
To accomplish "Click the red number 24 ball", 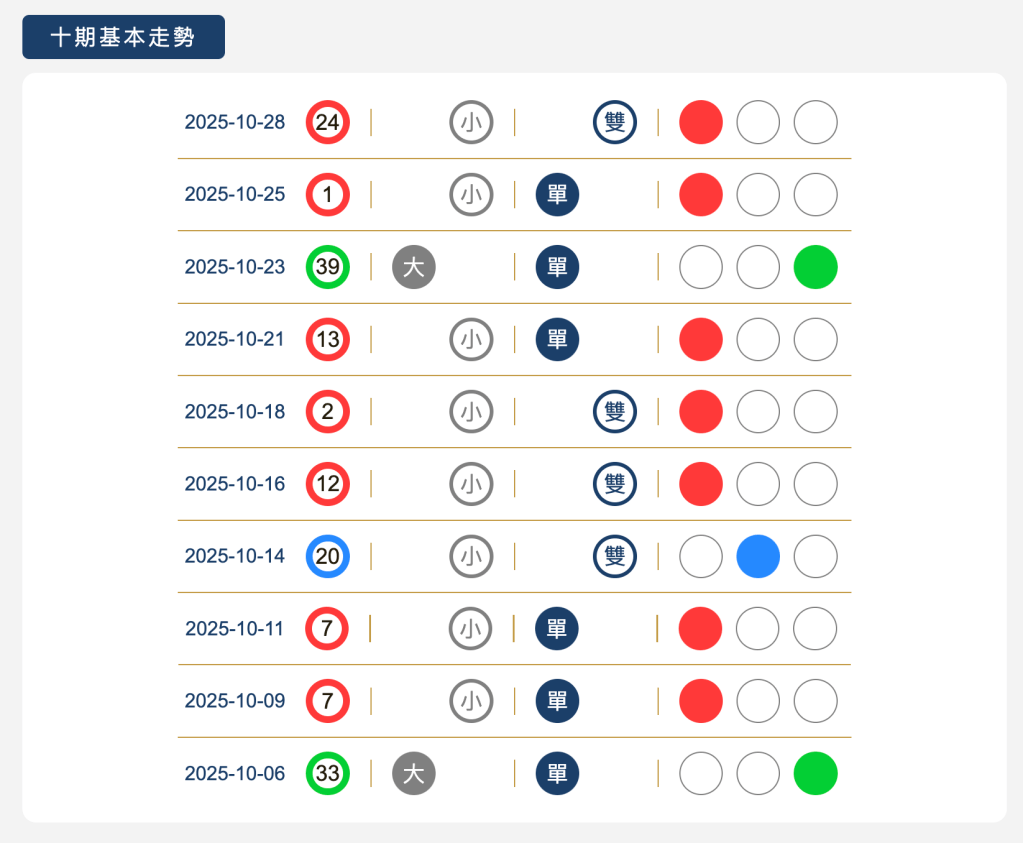I will click(327, 122).
